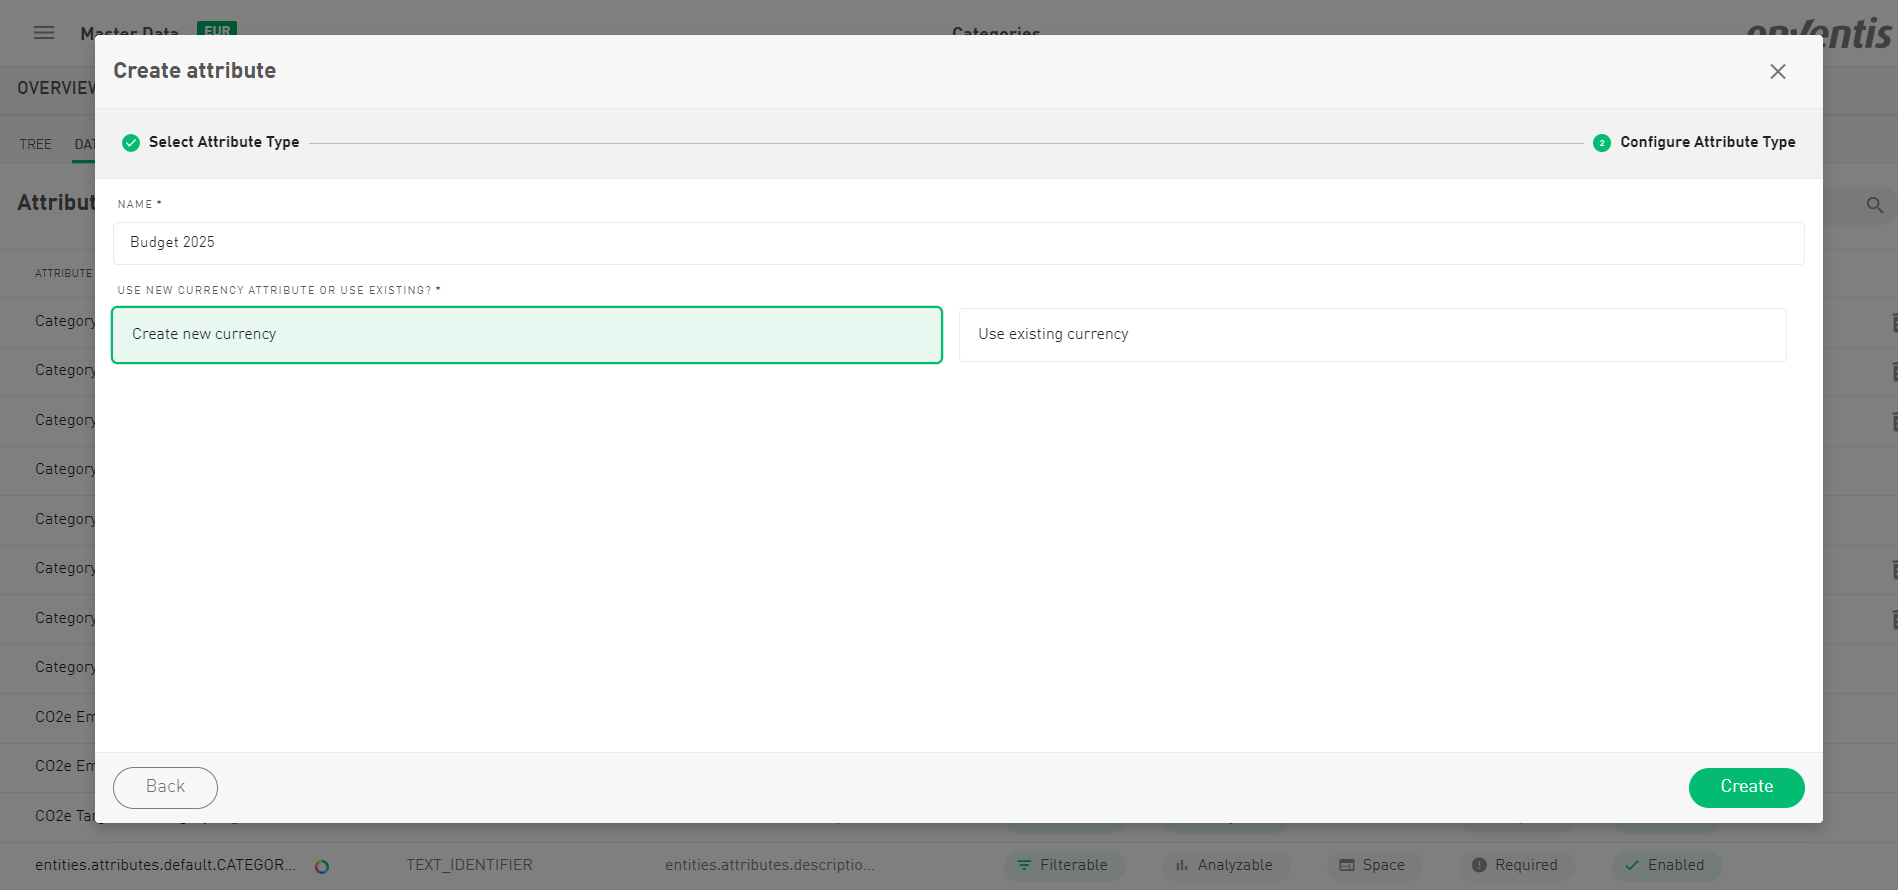The height and width of the screenshot is (890, 1898).
Task: Click the step 2 circle icon
Action: (x=1601, y=143)
